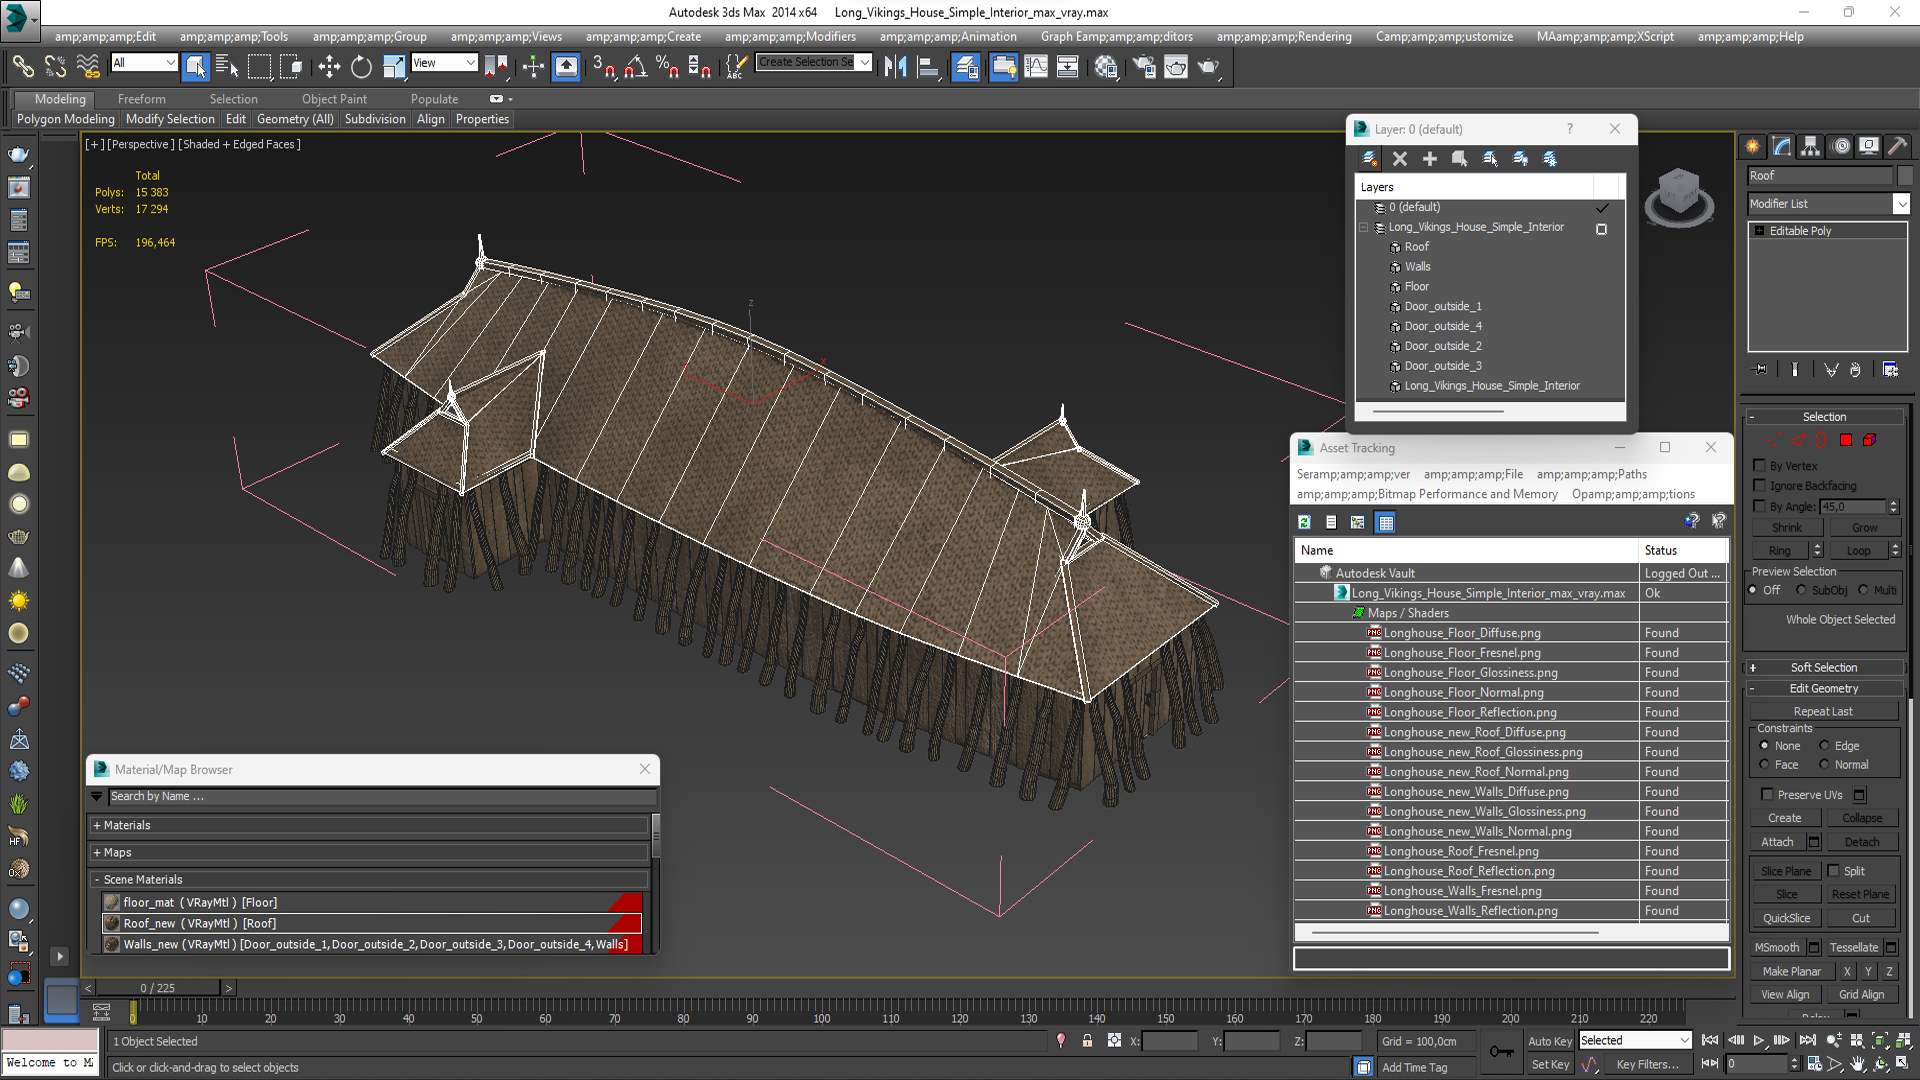Click the Render Production teapot icon

point(1209,67)
